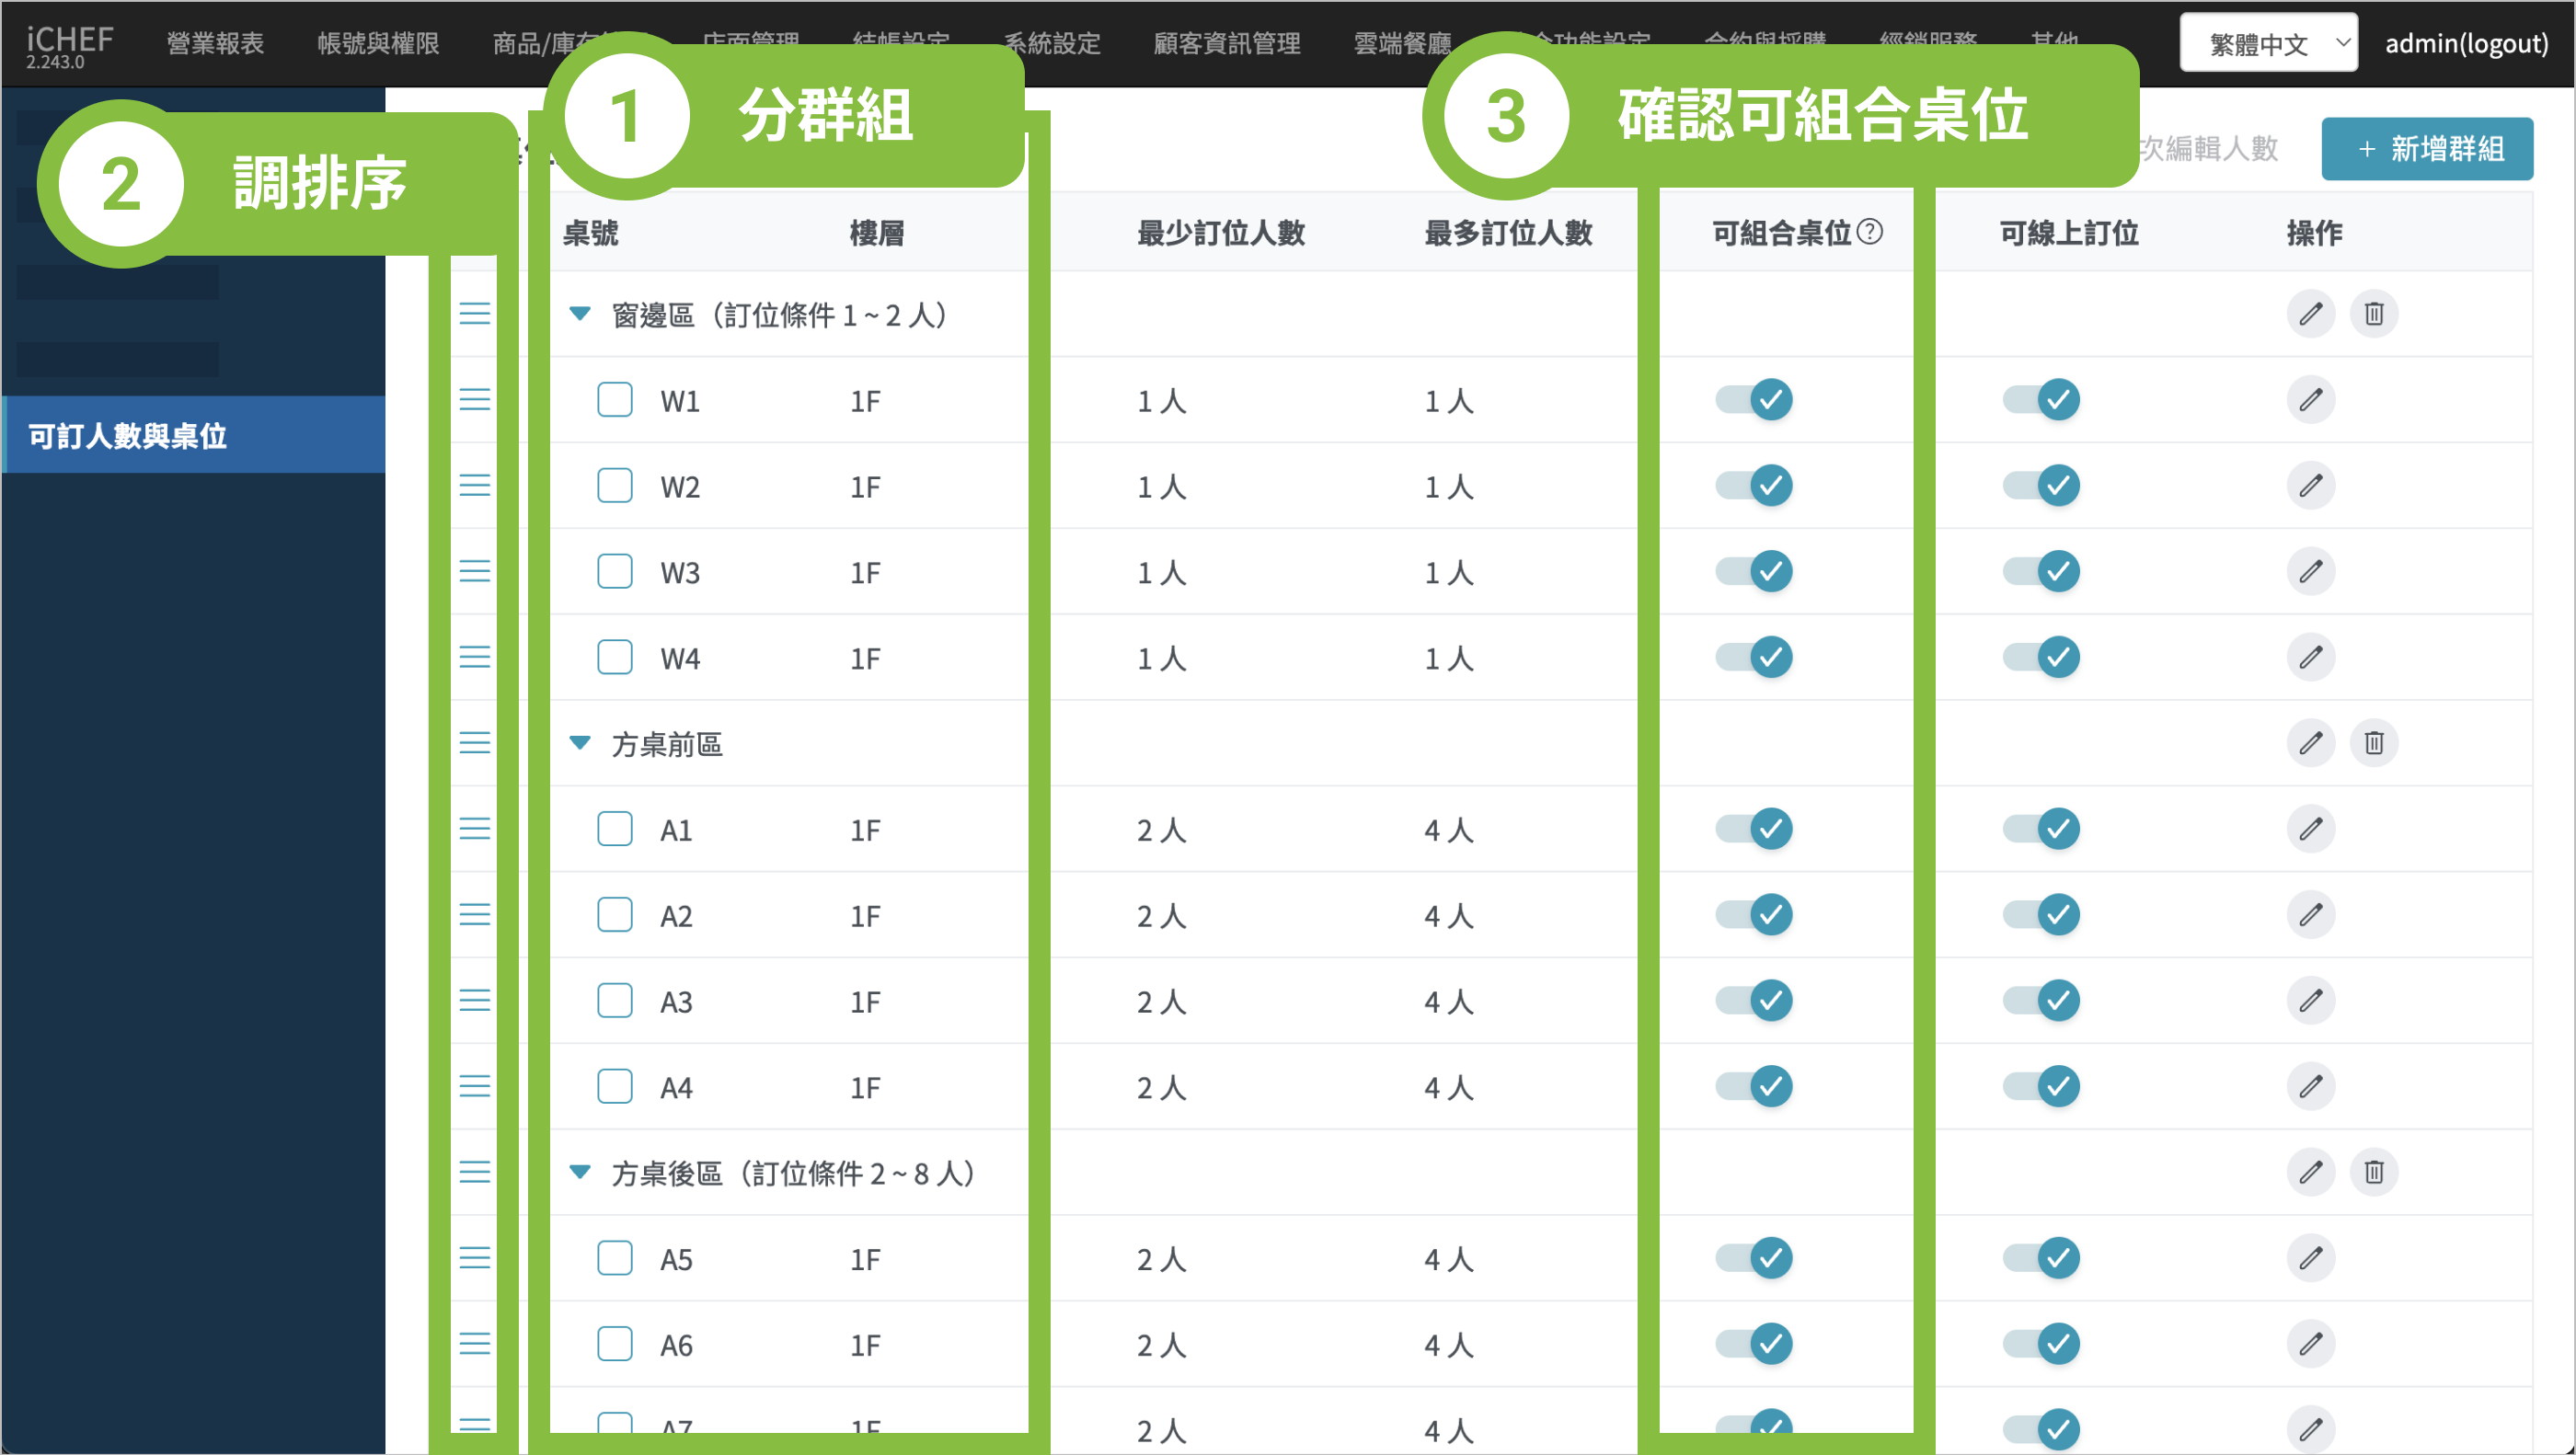
Task: Click edit pencil icon for table W1
Action: [2310, 400]
